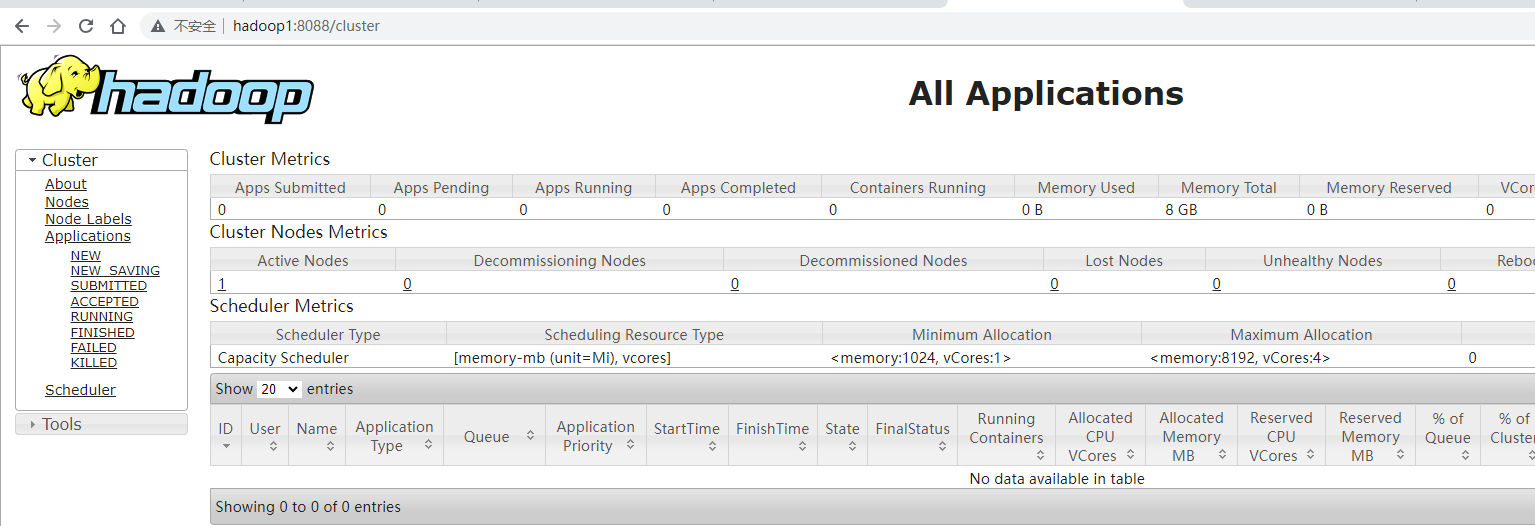
Task: Click the Lost Nodes count link
Action: [1054, 284]
